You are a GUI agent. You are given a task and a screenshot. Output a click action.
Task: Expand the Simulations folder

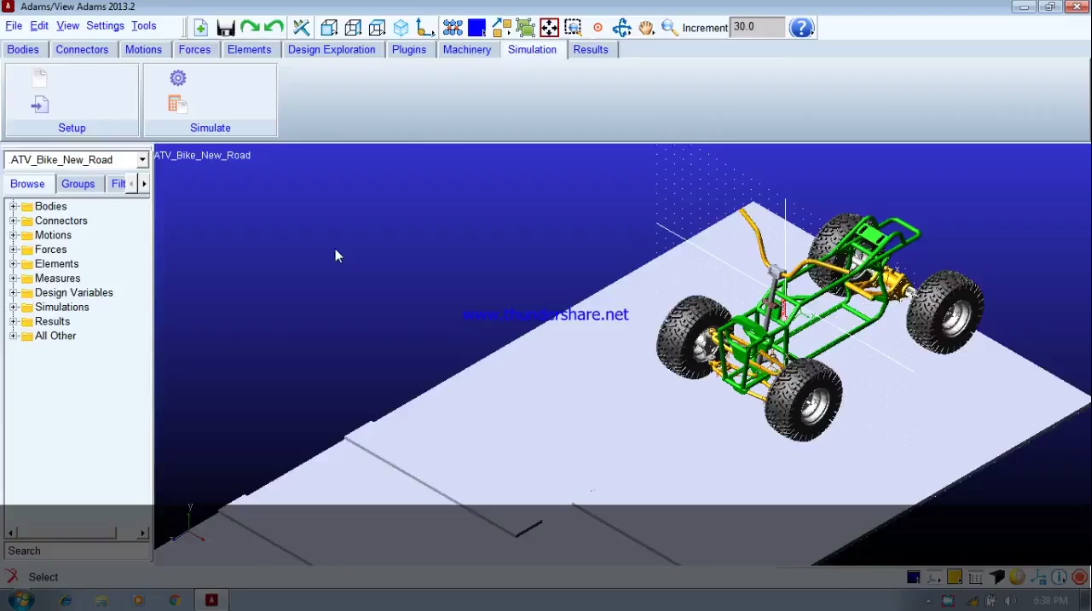13,307
